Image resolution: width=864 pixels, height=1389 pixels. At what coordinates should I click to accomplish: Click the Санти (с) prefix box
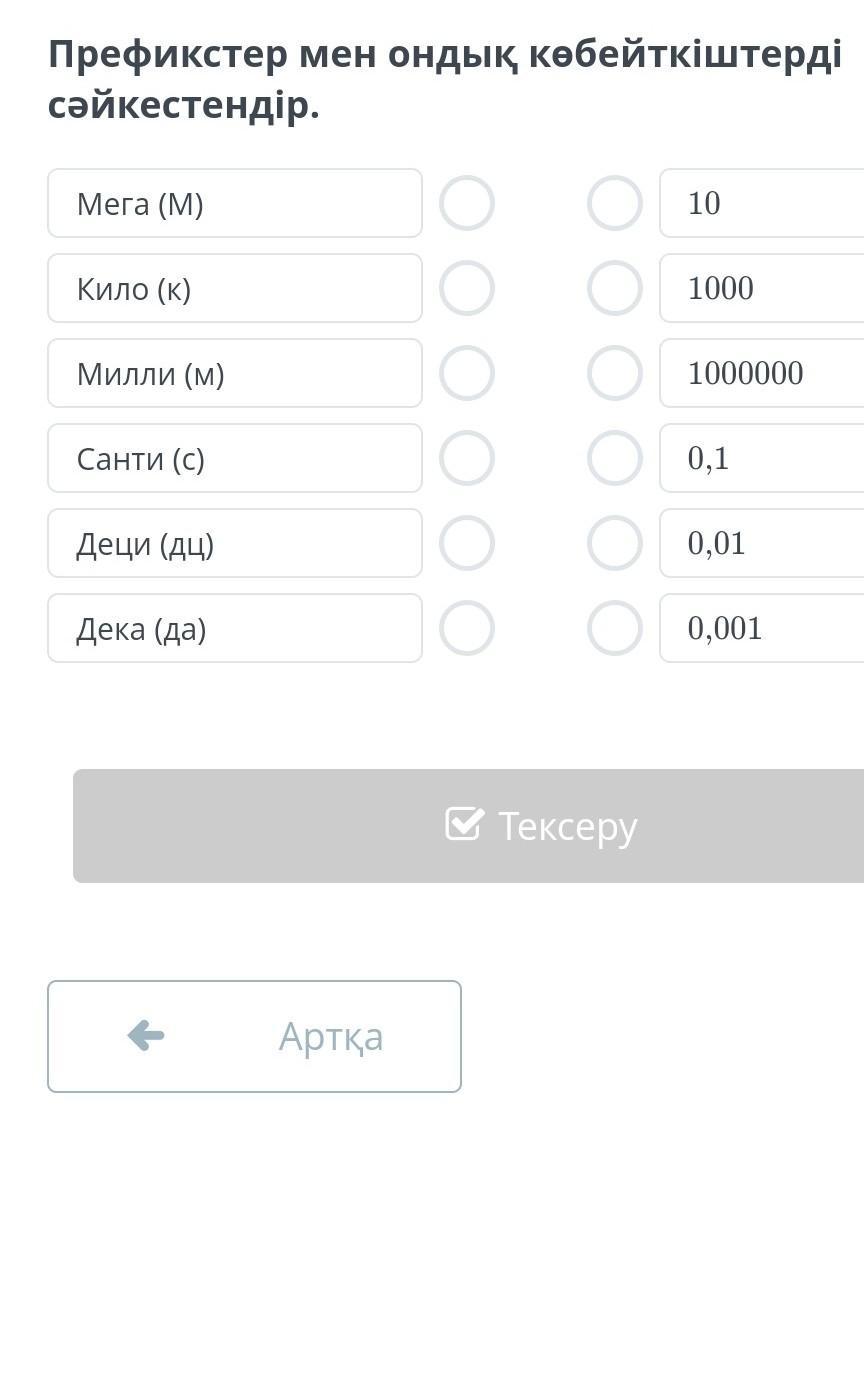coord(235,458)
